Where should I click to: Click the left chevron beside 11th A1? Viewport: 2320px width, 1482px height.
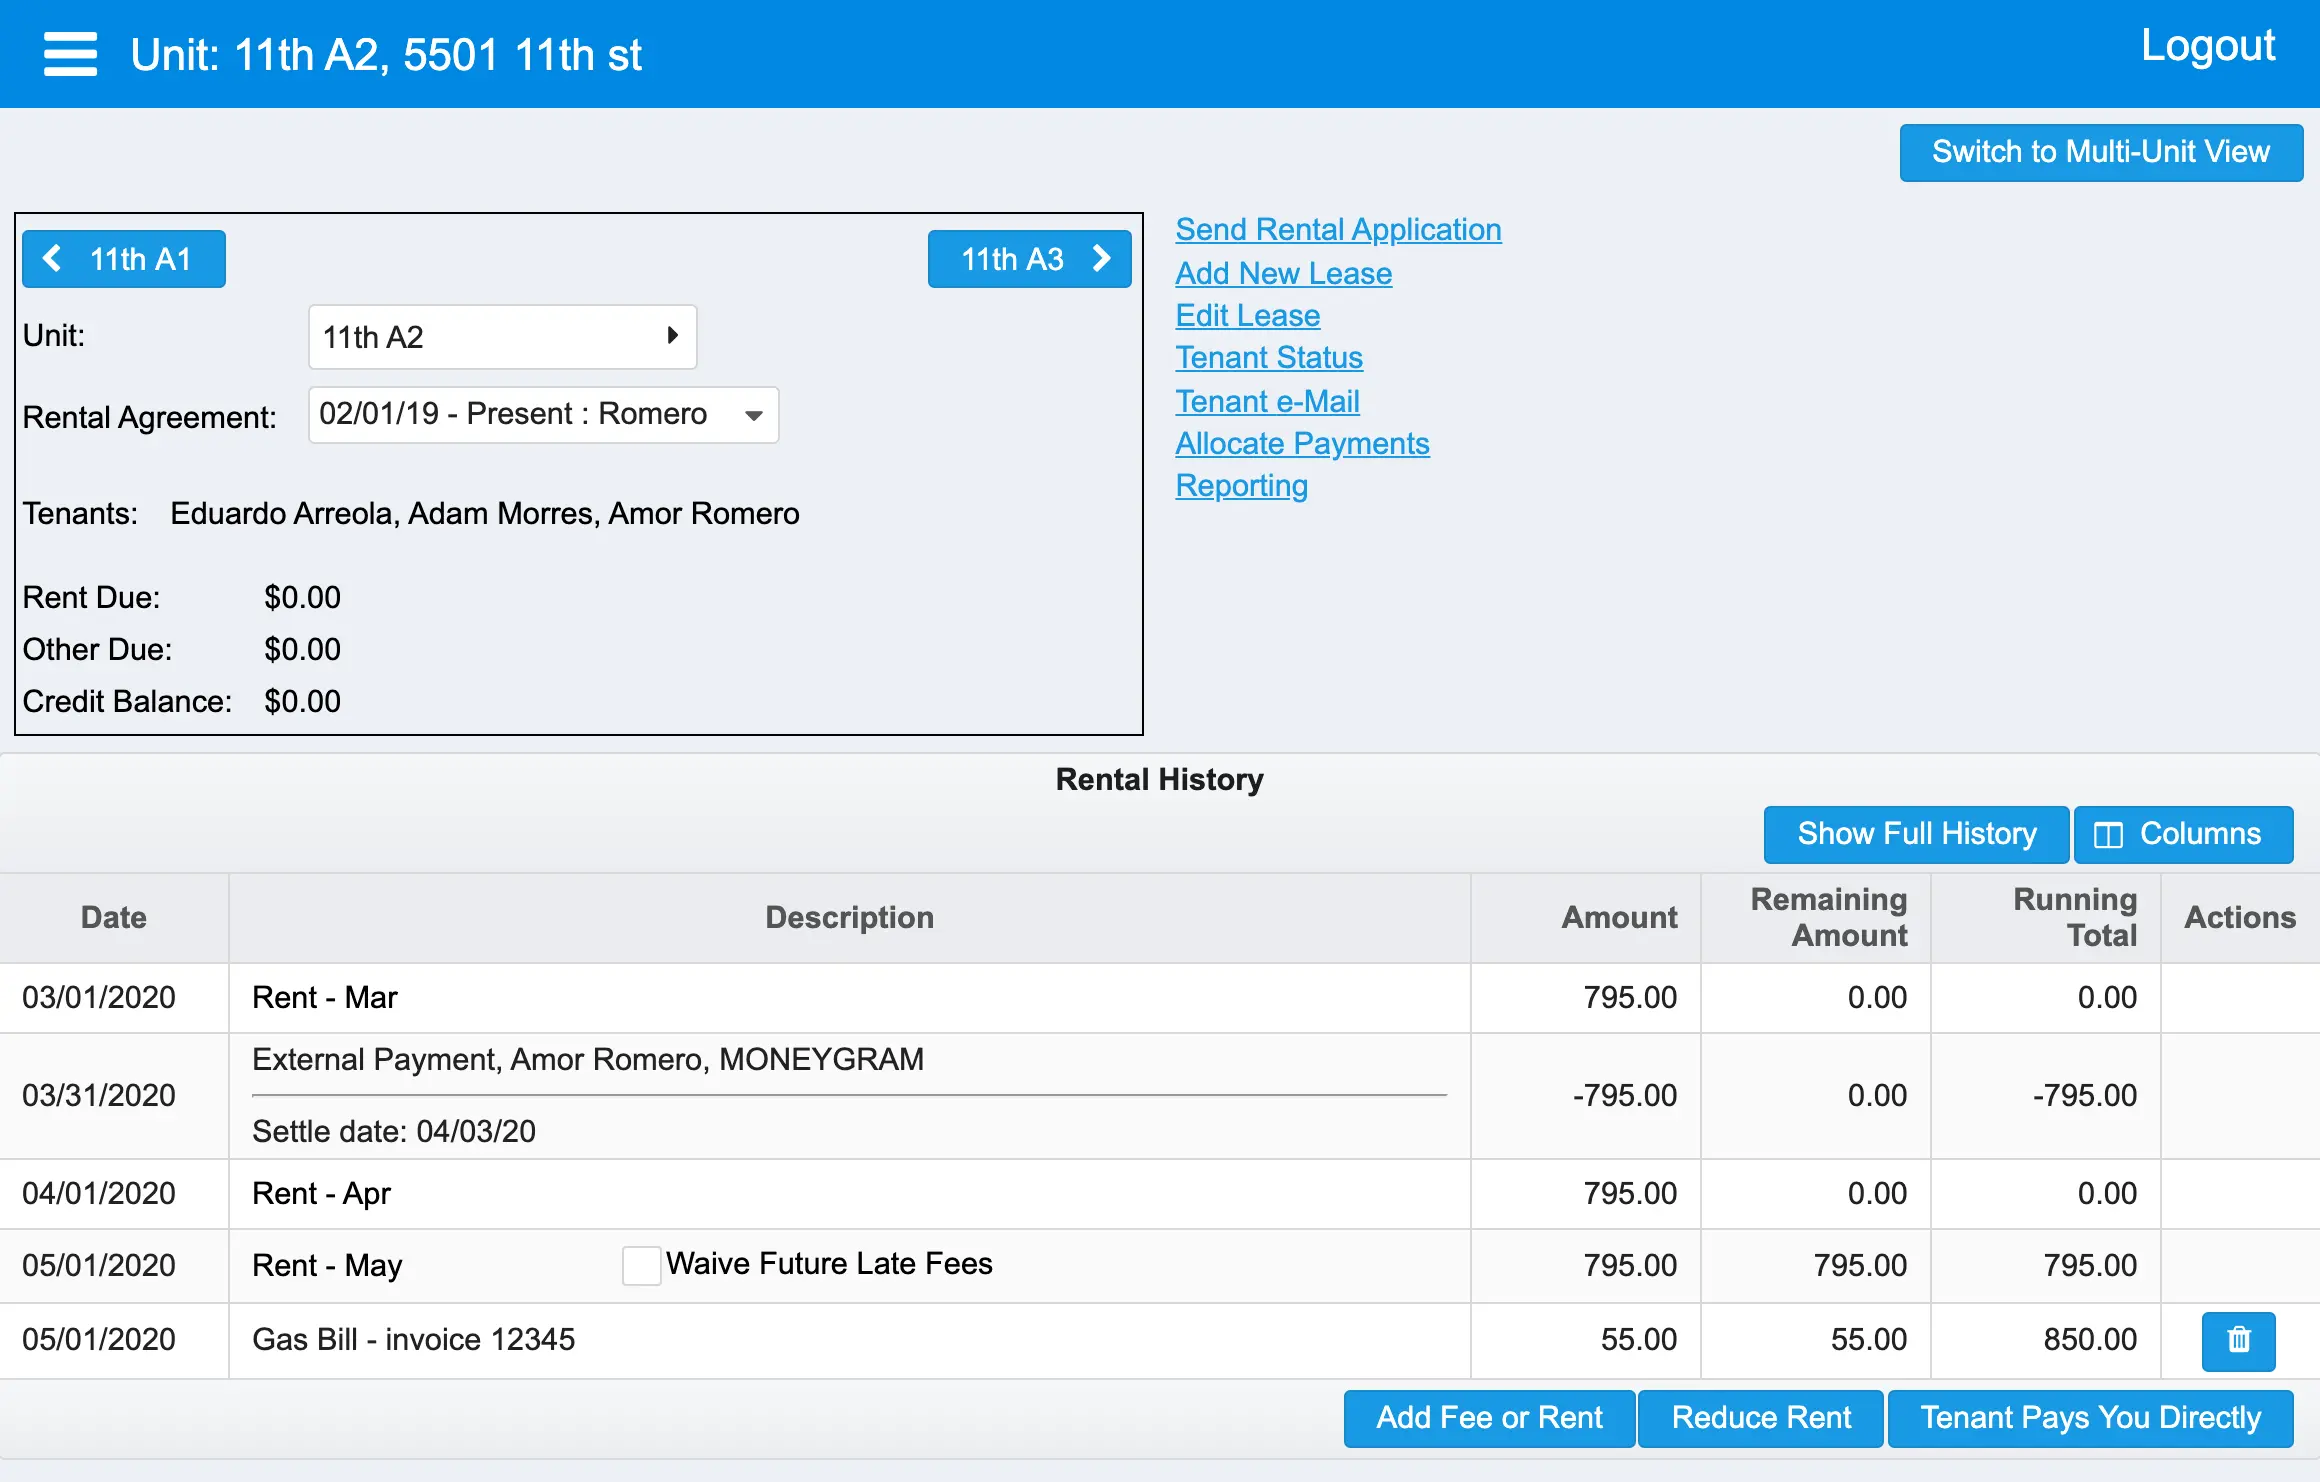[x=55, y=258]
